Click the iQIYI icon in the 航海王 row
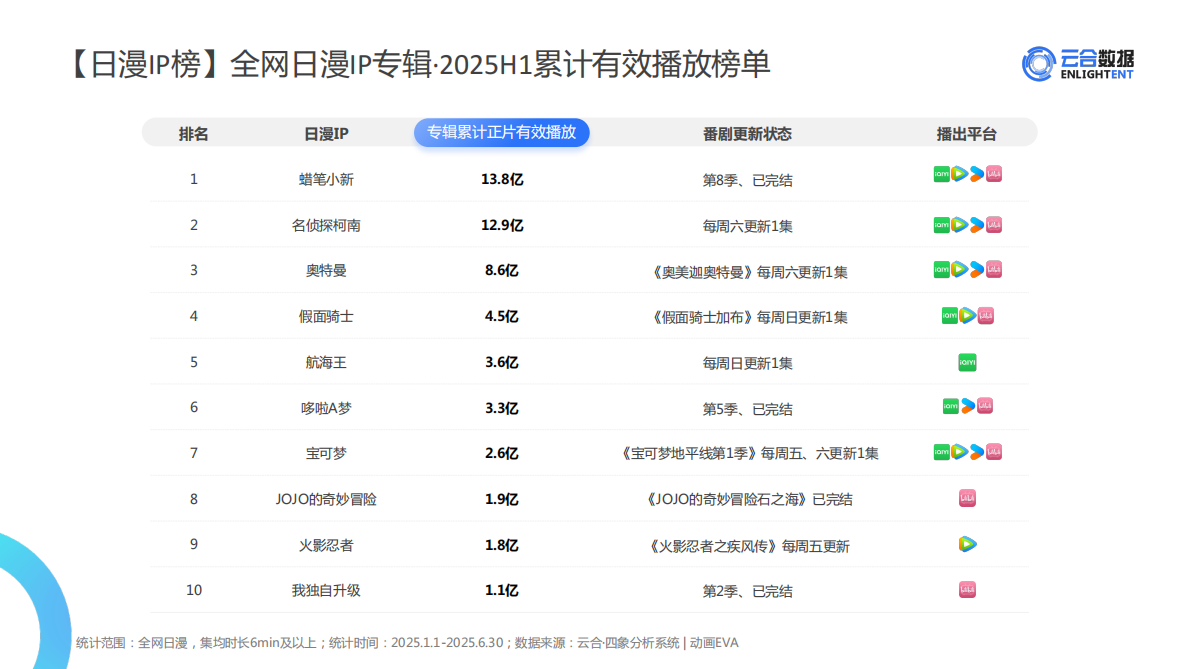 click(x=967, y=361)
